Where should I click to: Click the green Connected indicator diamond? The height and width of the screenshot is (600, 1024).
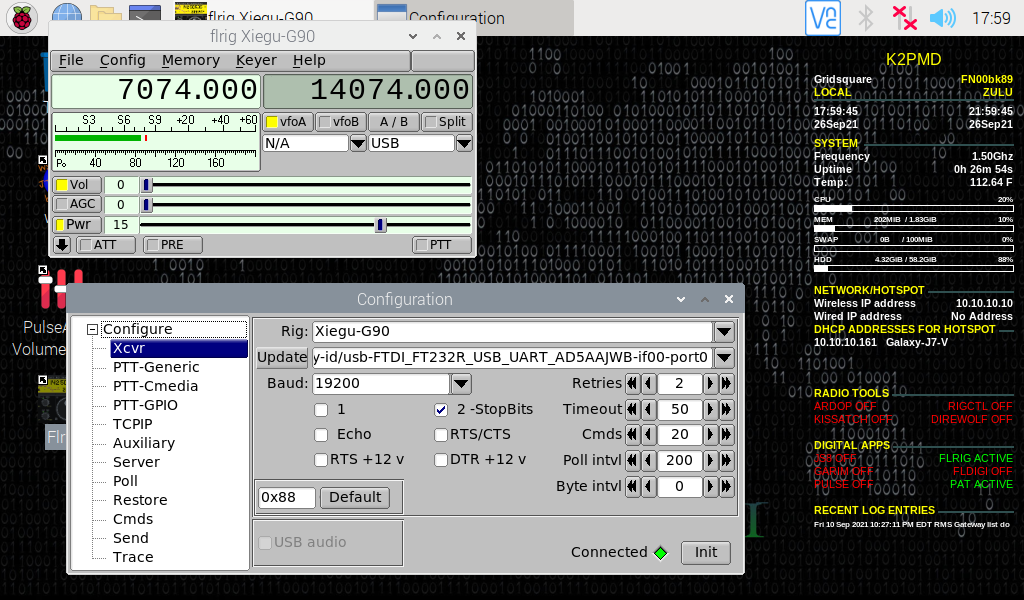tap(662, 552)
